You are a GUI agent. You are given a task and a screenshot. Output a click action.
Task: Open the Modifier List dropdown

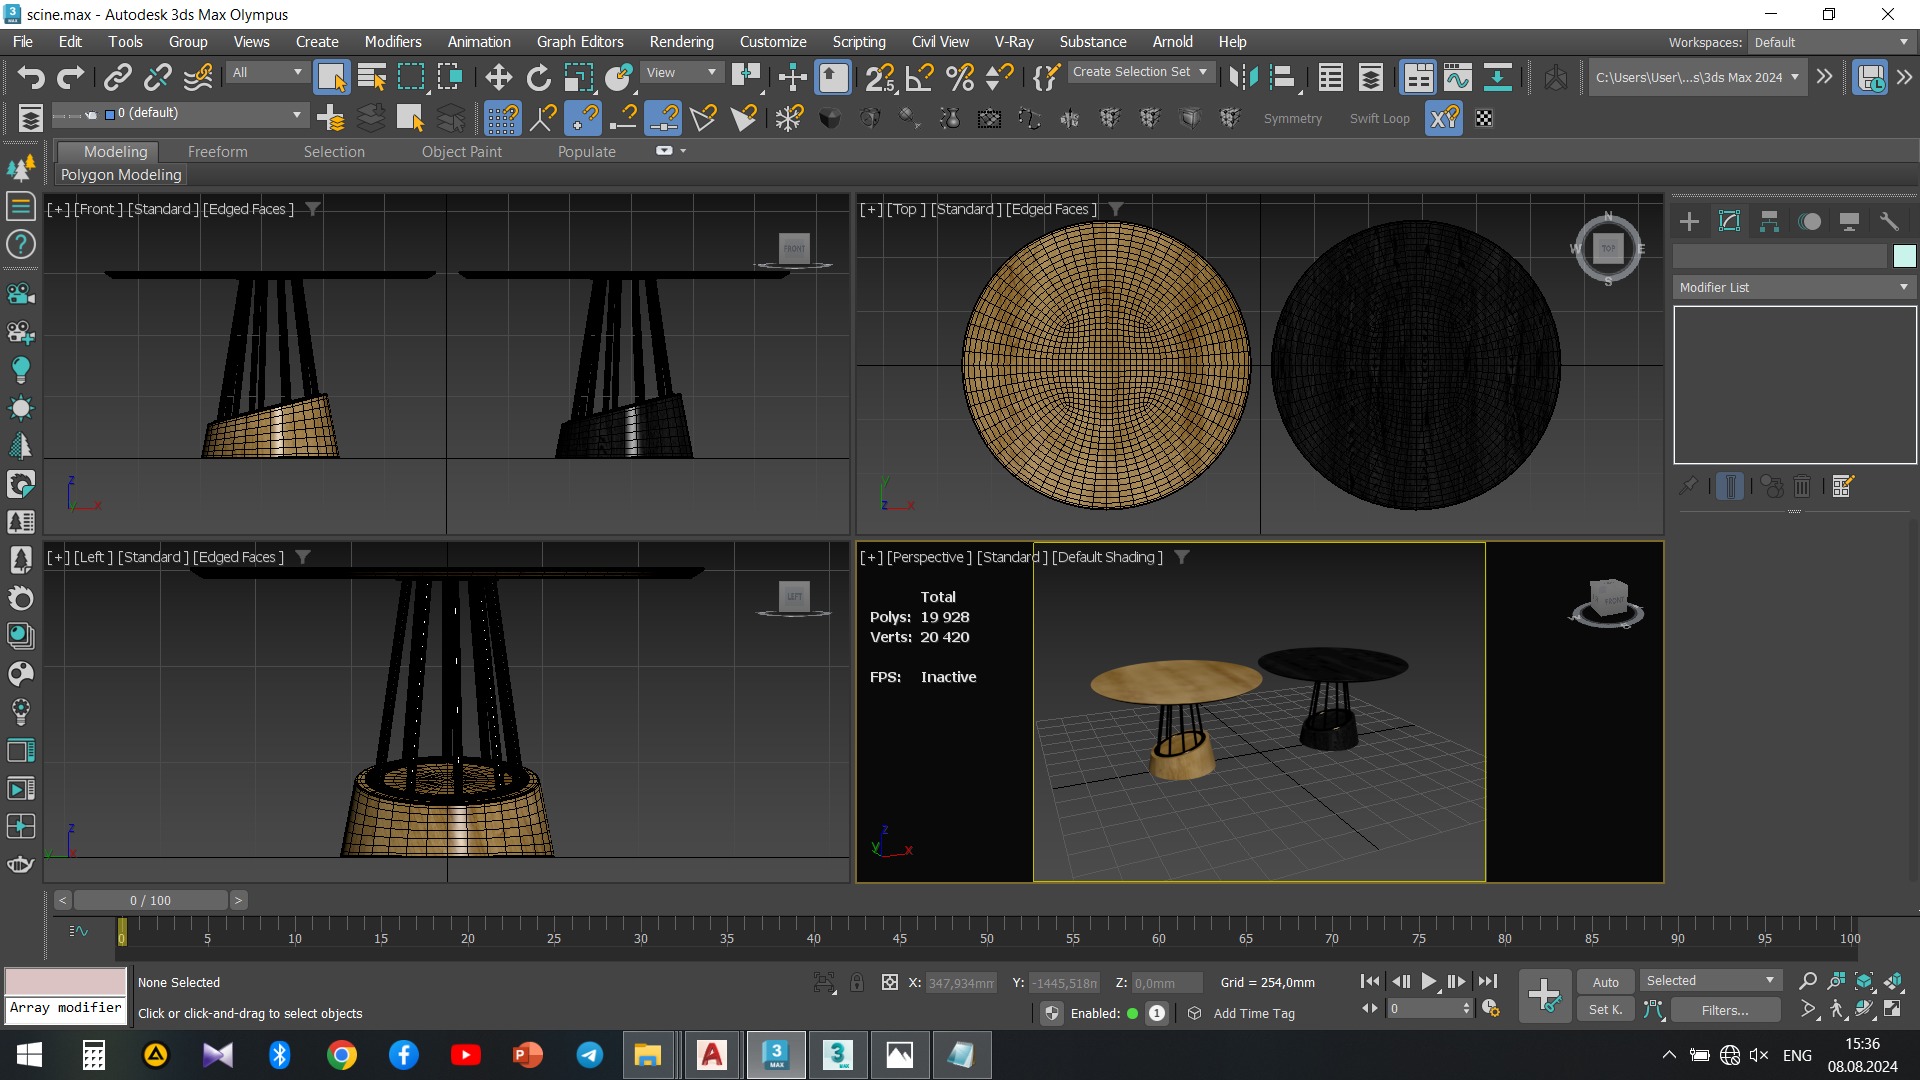click(1794, 287)
